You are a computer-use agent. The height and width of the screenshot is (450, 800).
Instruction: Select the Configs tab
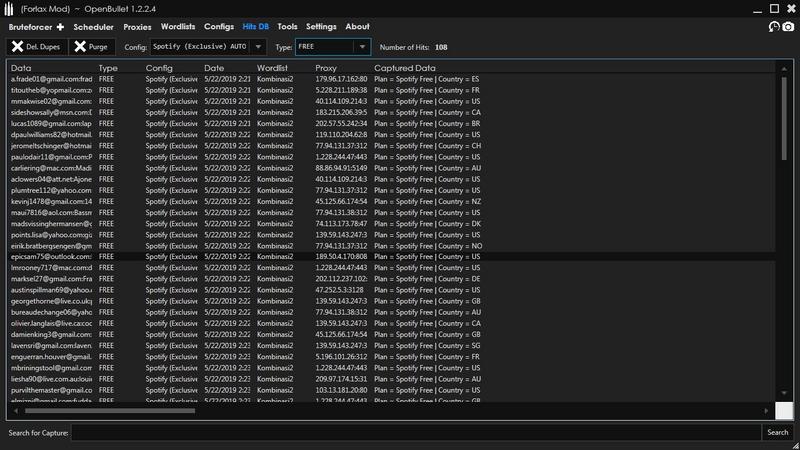pyautogui.click(x=219, y=27)
